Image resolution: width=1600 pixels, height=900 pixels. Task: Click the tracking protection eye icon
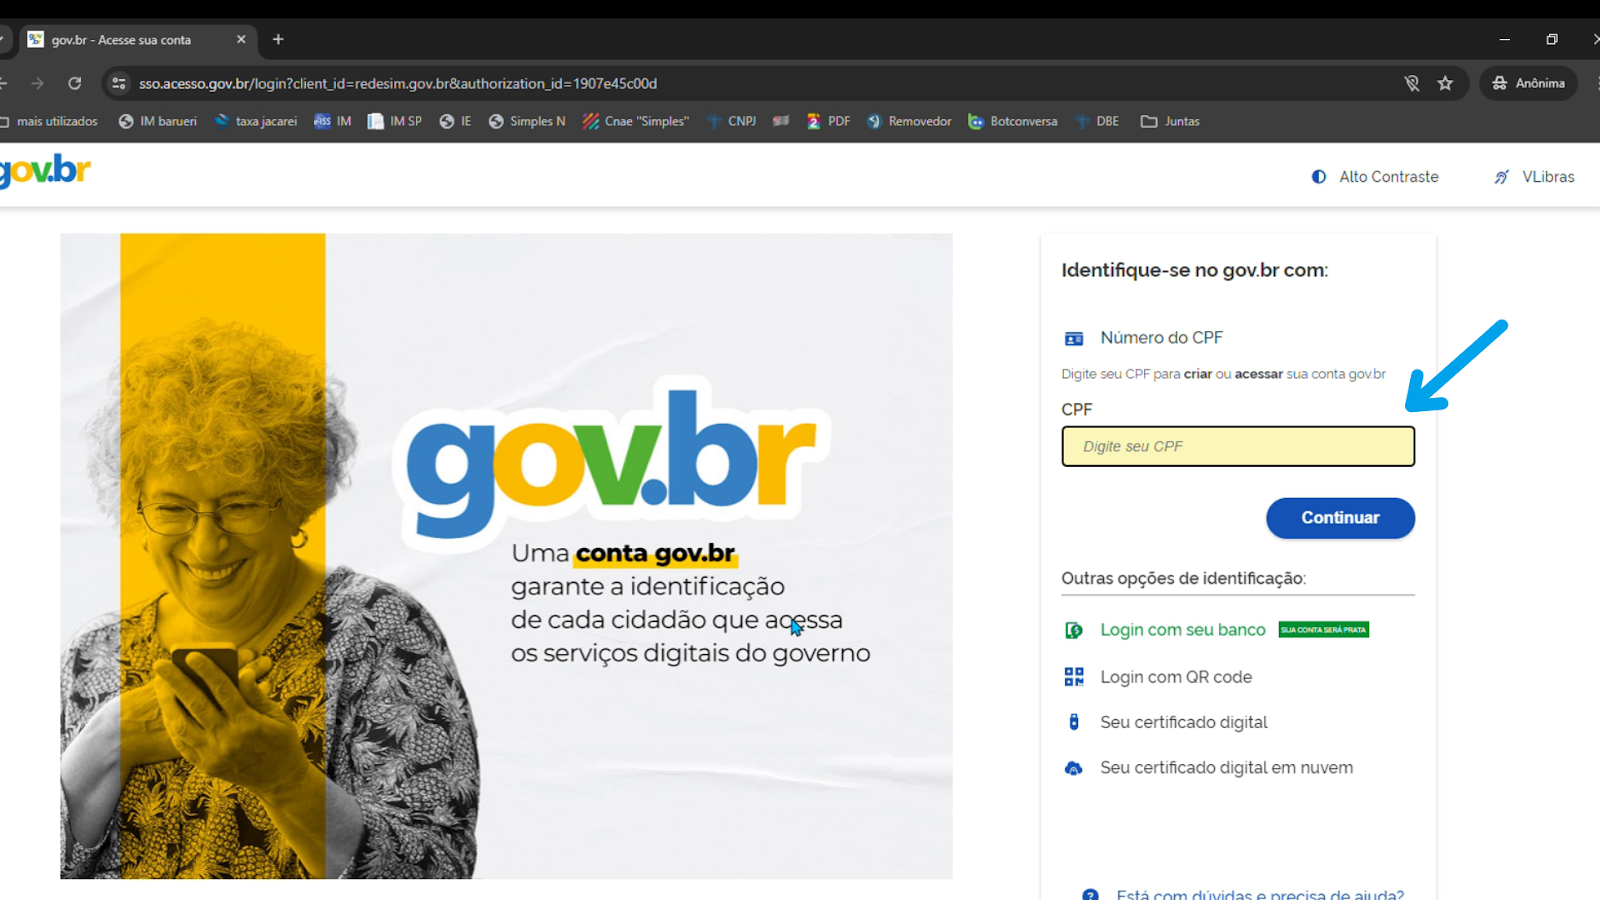pyautogui.click(x=1411, y=83)
